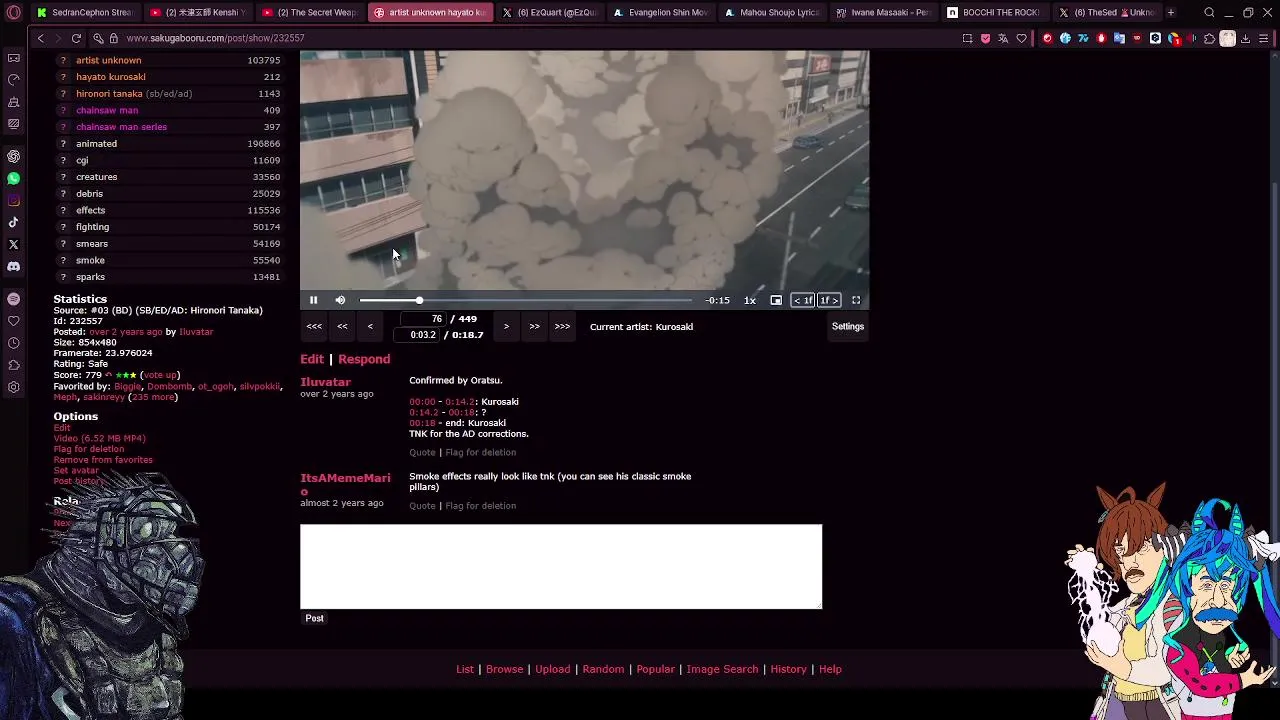Submit comment with Post button
Viewport: 1280px width, 720px height.
[314, 618]
